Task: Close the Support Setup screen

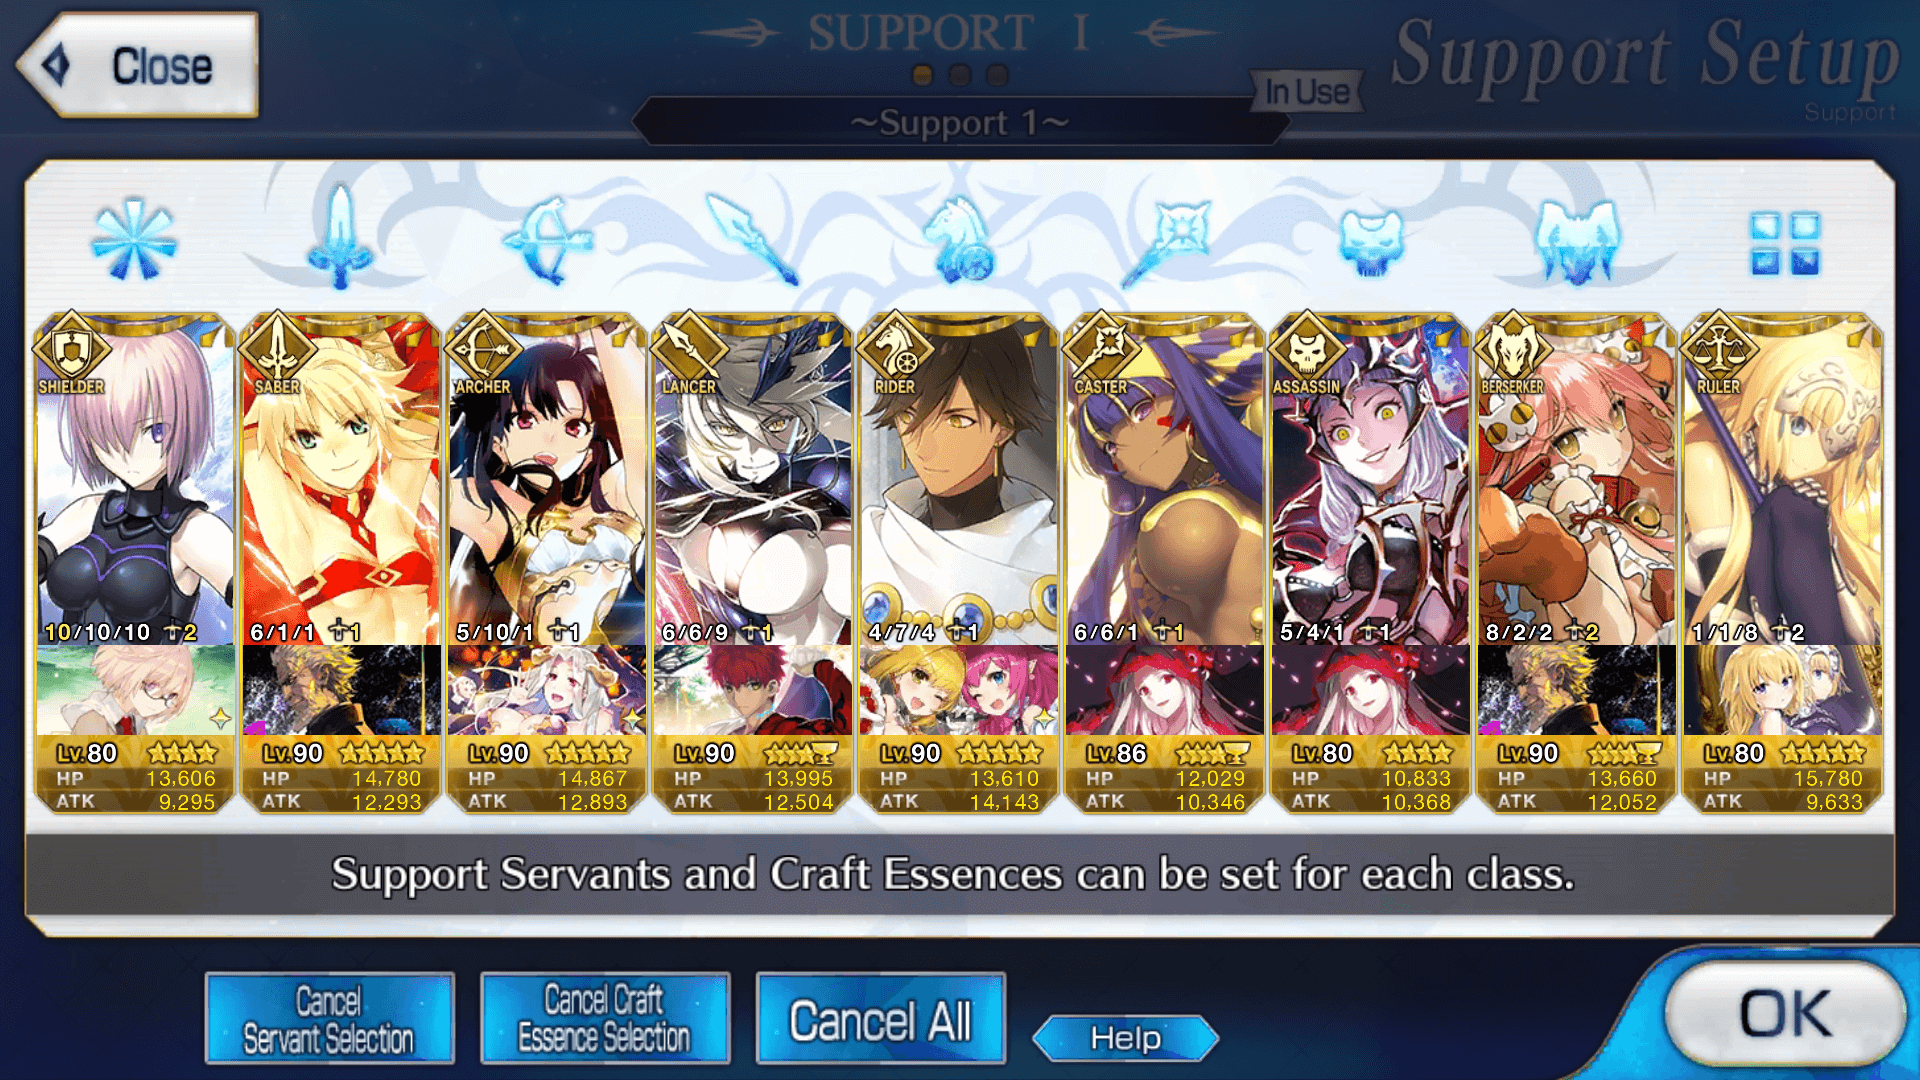Action: click(138, 65)
